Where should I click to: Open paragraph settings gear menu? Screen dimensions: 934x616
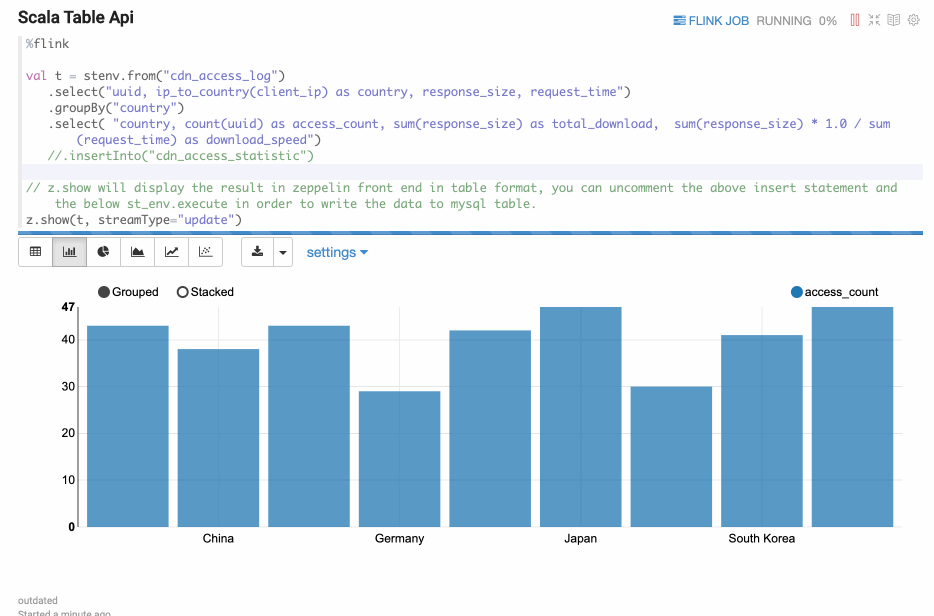click(913, 20)
